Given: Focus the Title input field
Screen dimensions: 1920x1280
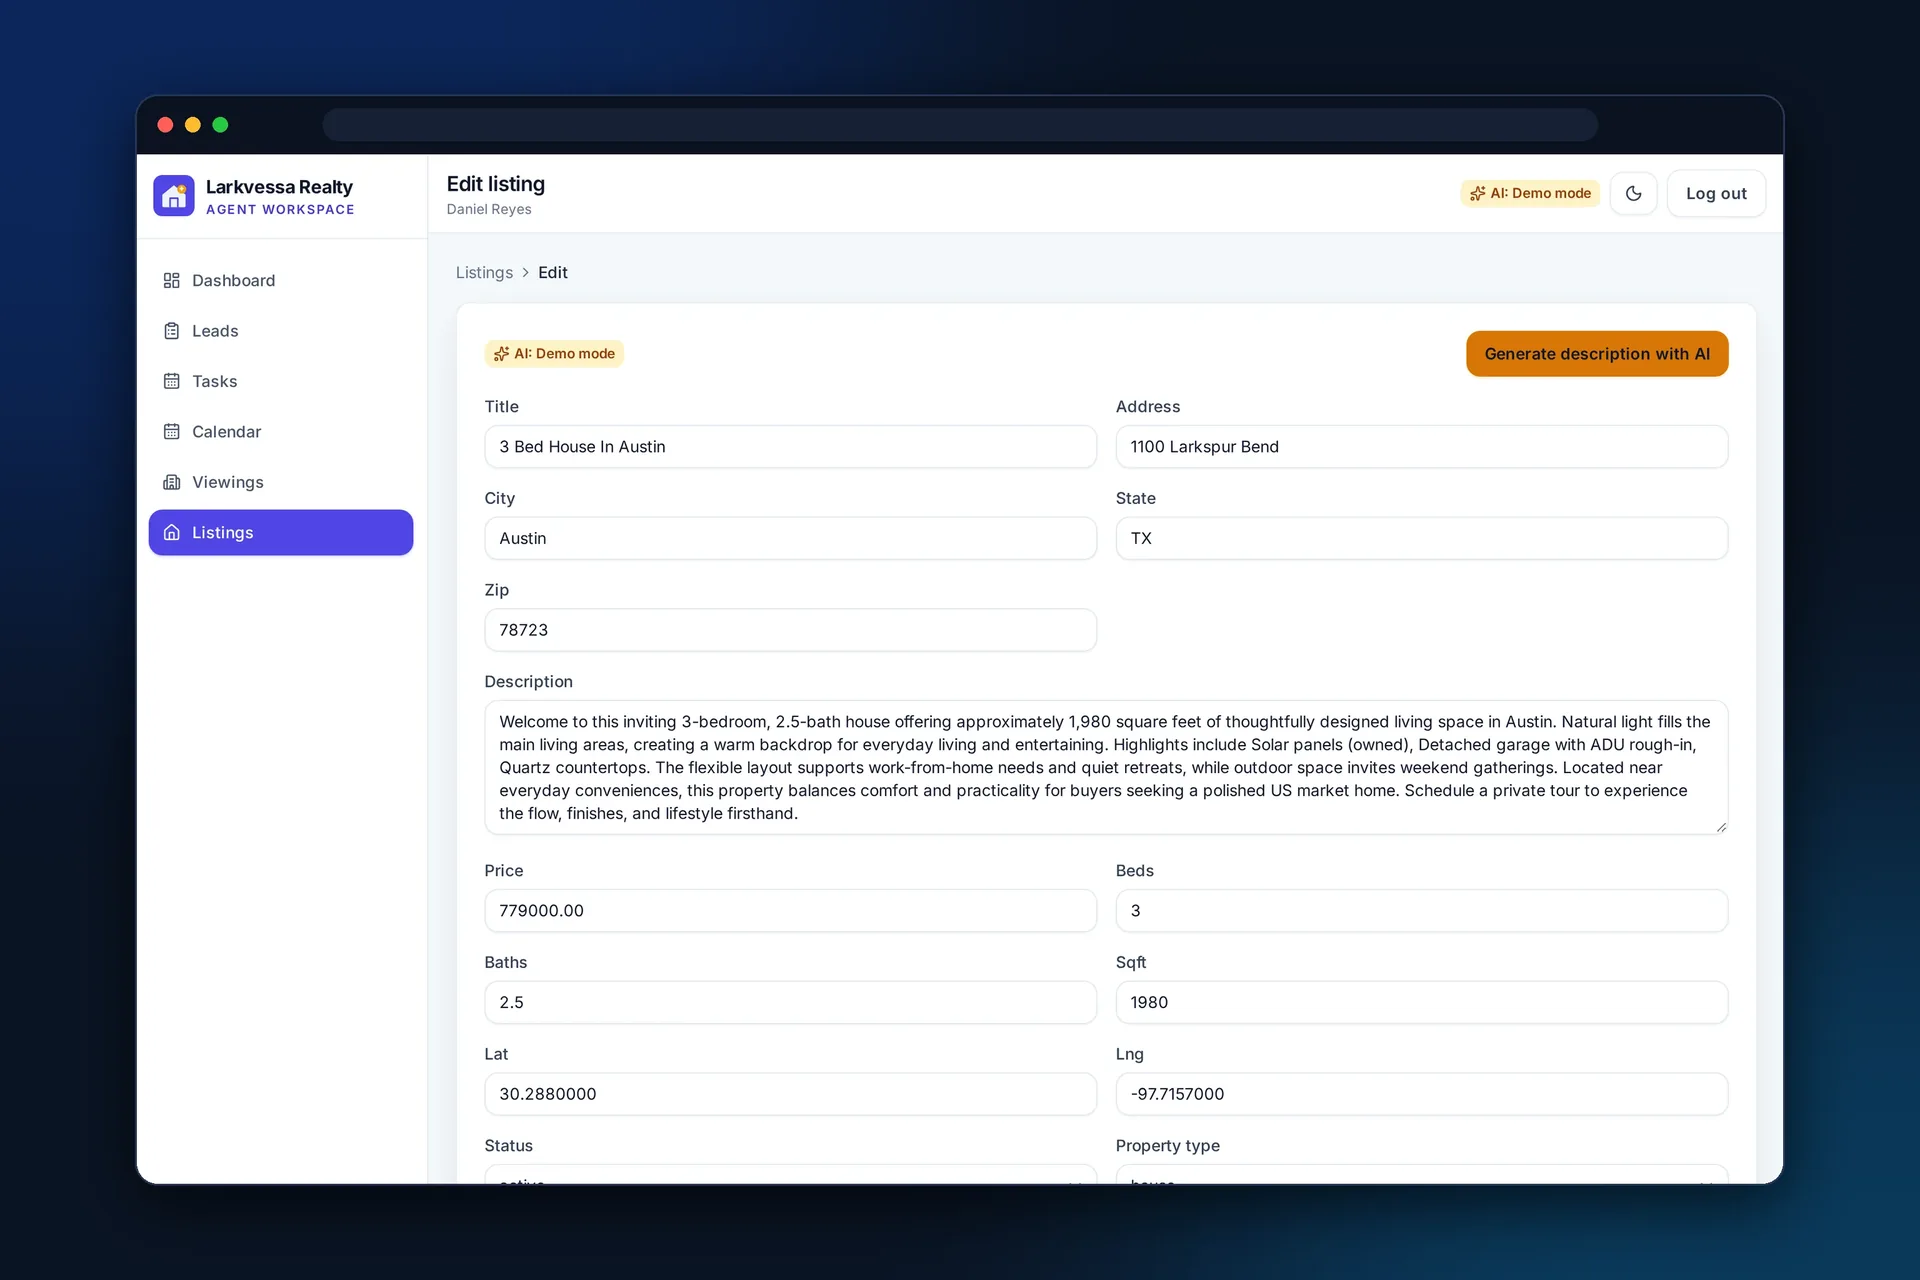Looking at the screenshot, I should 790,447.
